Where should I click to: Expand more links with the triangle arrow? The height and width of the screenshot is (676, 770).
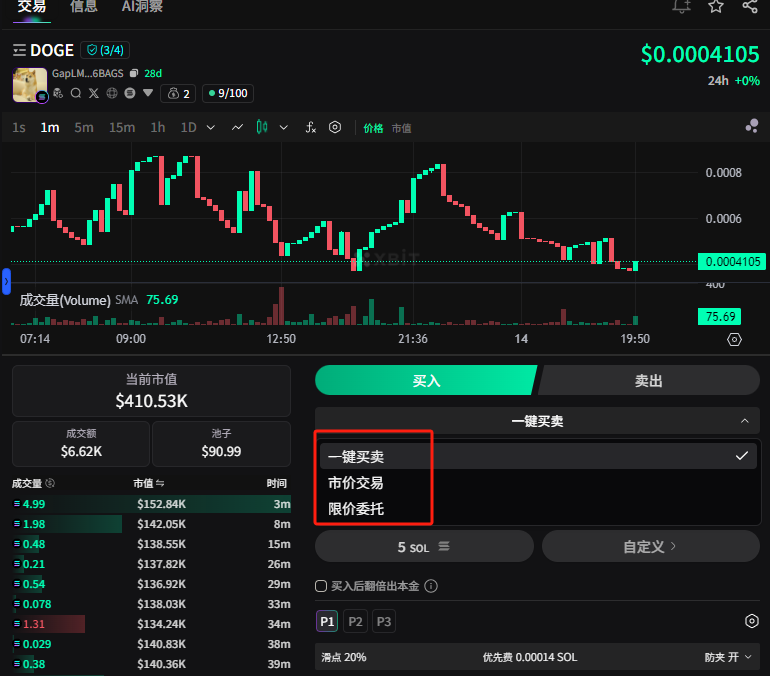pyautogui.click(x=148, y=93)
